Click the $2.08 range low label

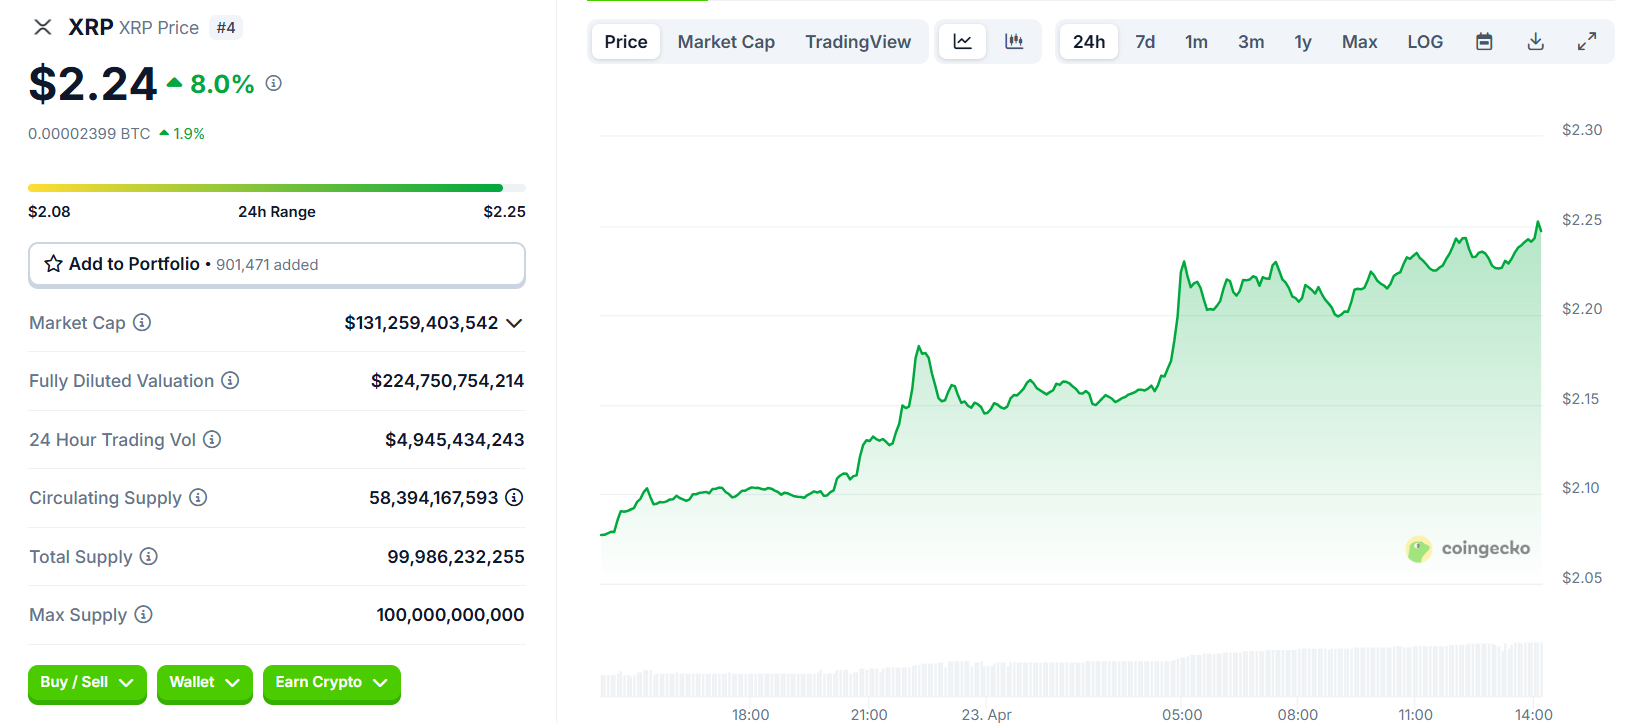tap(49, 212)
